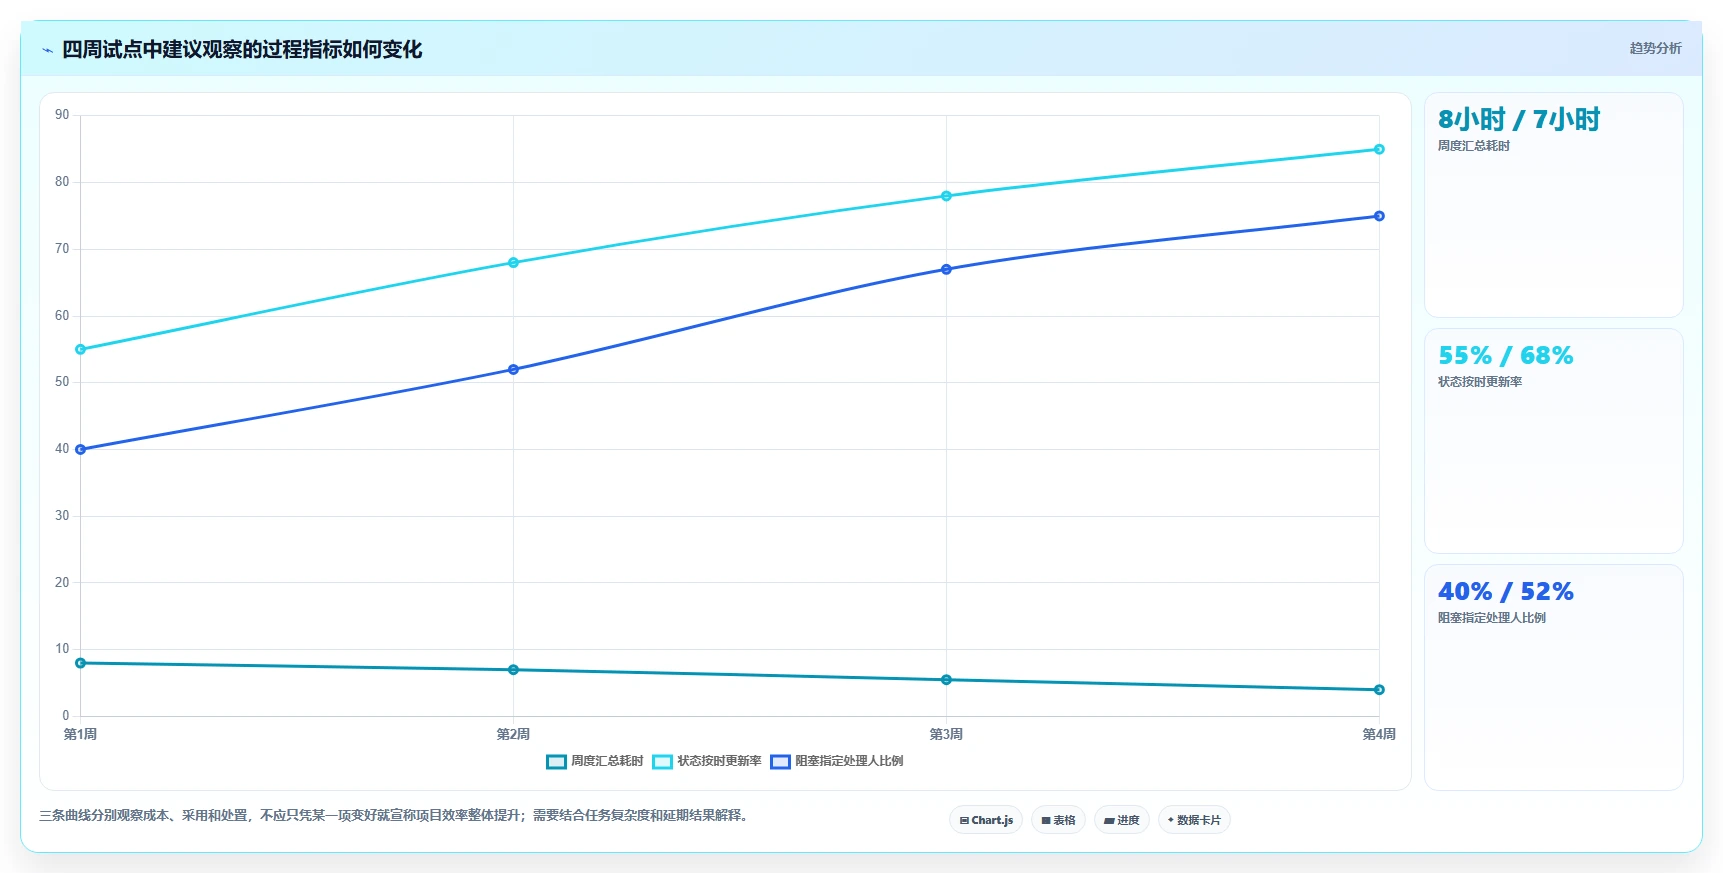This screenshot has width=1723, height=873.
Task: Click the 周度汇总耗时 point at 第4周
Action: [x=1379, y=690]
